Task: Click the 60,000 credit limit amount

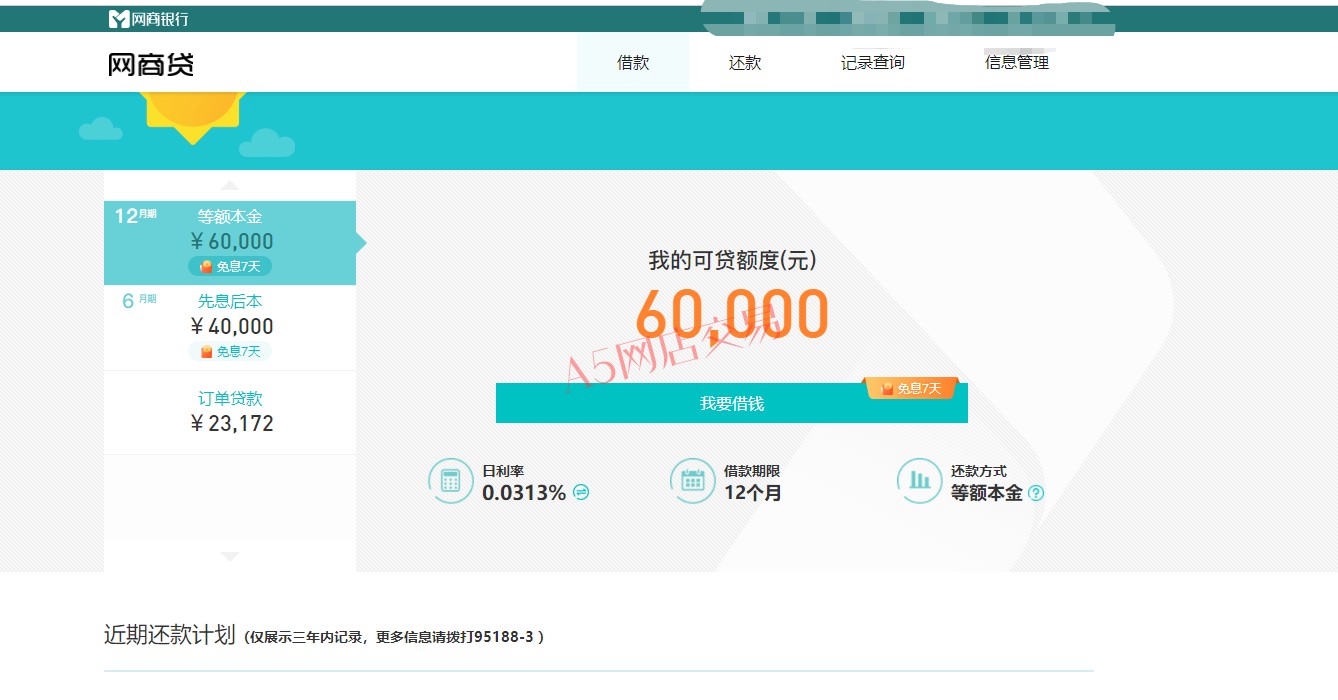Action: pyautogui.click(x=732, y=314)
